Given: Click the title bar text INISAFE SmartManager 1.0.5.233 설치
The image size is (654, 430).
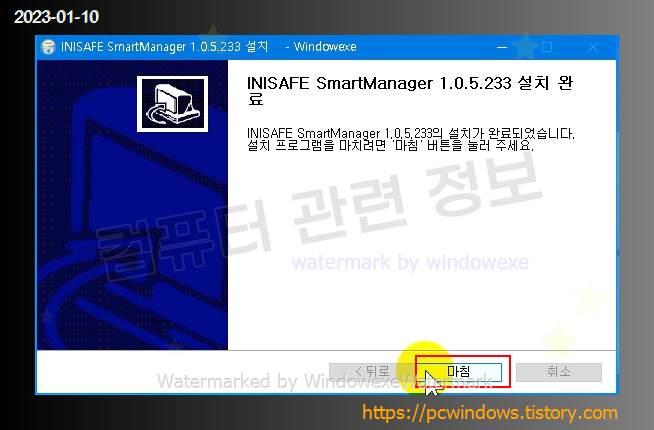Looking at the screenshot, I should [164, 47].
